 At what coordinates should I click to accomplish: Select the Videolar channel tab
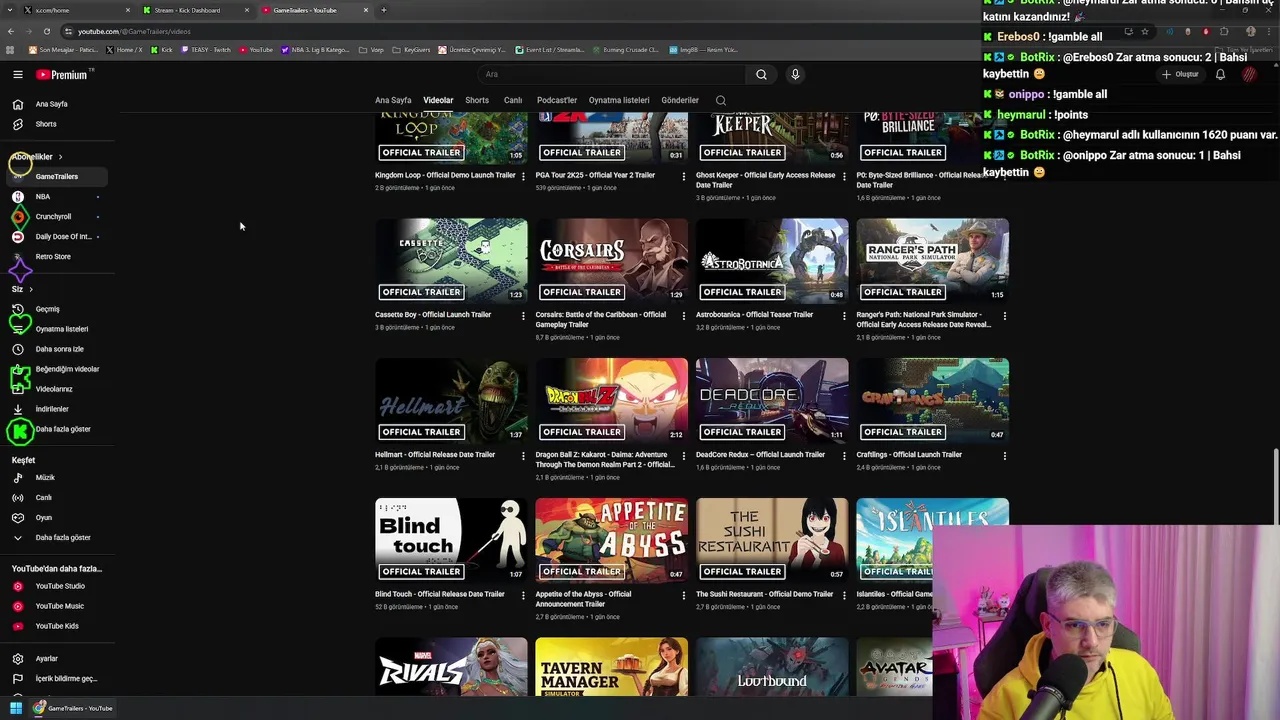click(x=438, y=100)
